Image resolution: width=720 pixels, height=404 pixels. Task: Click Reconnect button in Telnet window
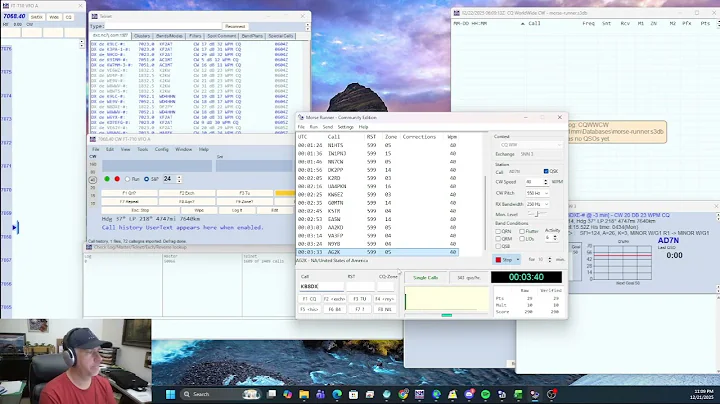[236, 27]
